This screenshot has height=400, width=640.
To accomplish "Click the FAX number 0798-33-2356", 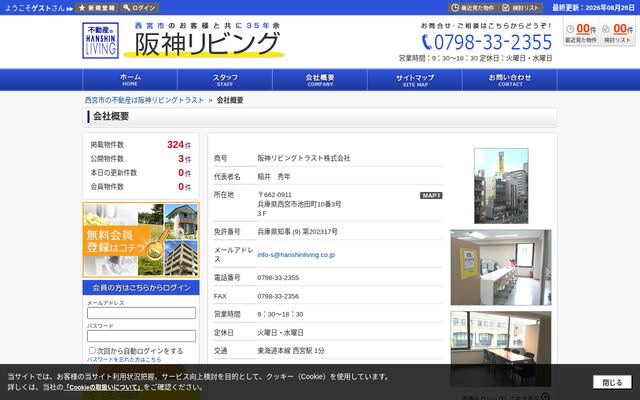I will click(x=278, y=296).
